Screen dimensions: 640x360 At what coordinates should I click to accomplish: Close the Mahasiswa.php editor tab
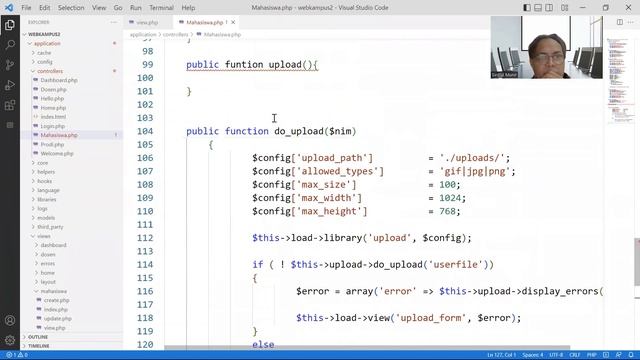[x=233, y=22]
